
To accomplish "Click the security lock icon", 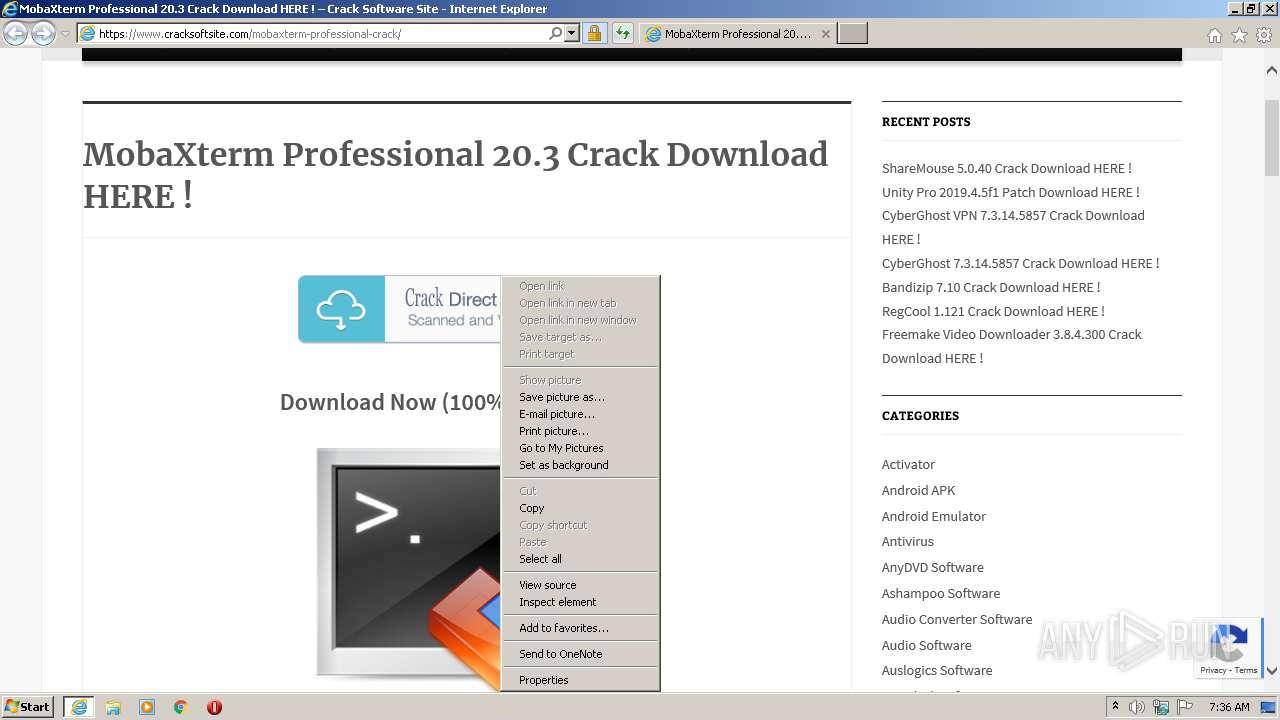I will pyautogui.click(x=594, y=33).
